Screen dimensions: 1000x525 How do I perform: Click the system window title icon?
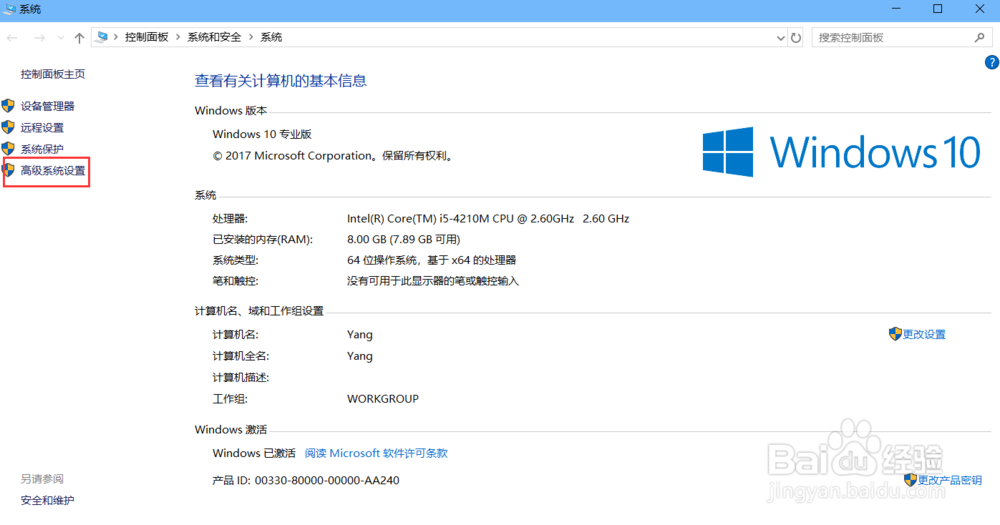[x=10, y=9]
